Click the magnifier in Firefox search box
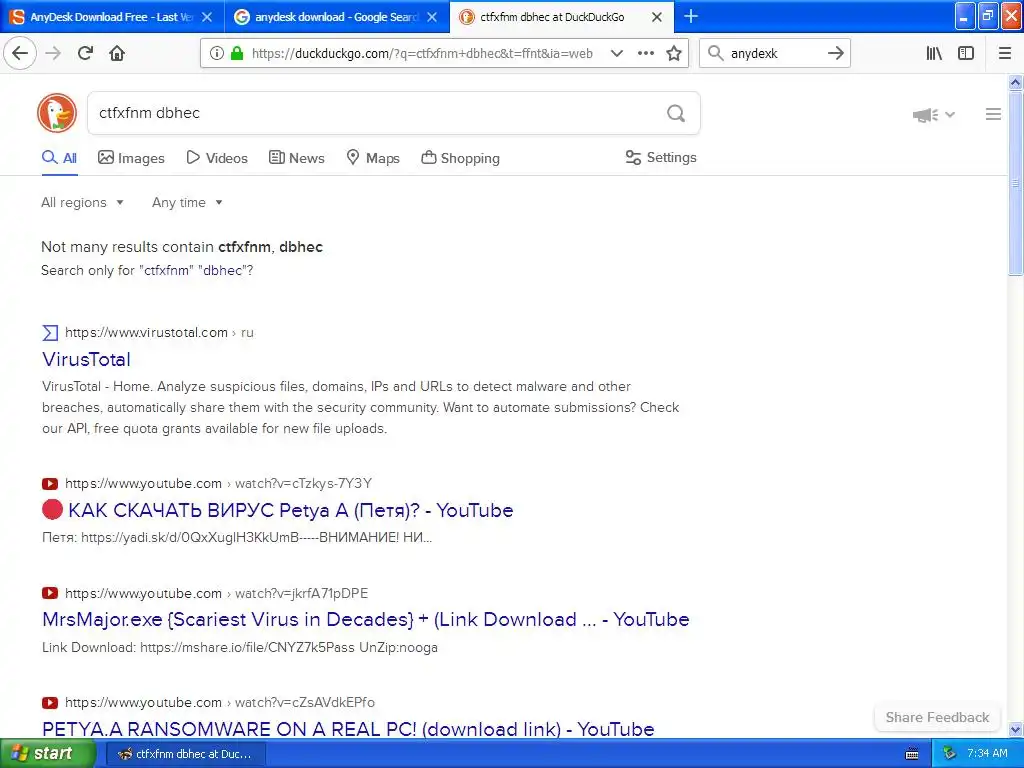 (x=716, y=54)
